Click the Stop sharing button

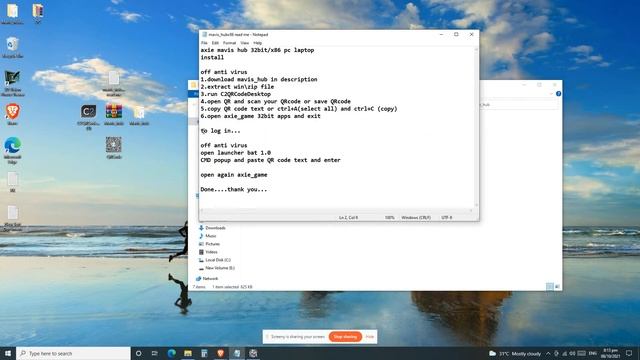pyautogui.click(x=345, y=337)
